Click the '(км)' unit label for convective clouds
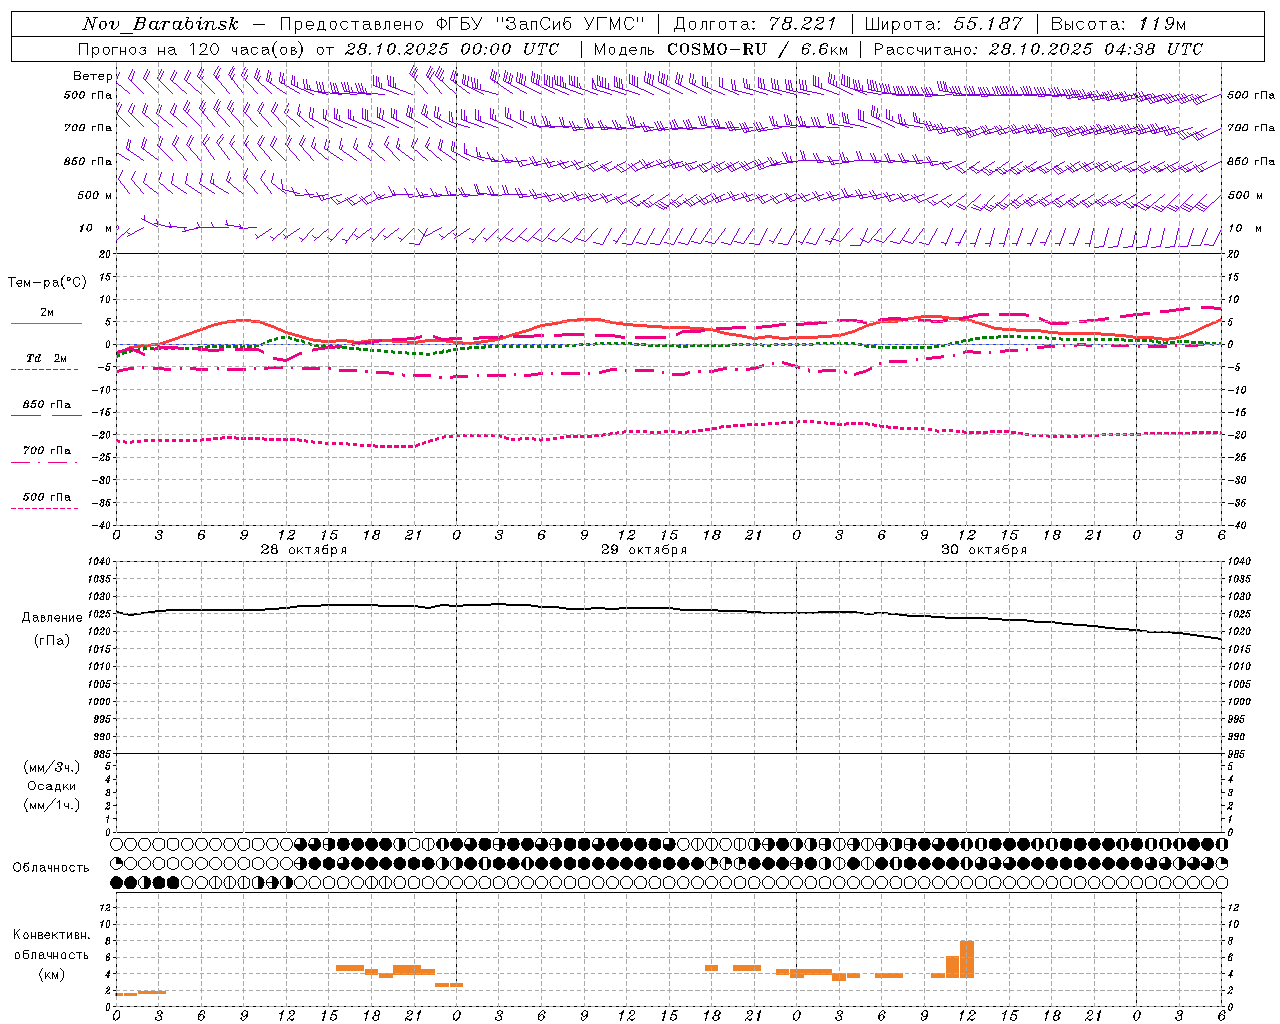 (51, 974)
